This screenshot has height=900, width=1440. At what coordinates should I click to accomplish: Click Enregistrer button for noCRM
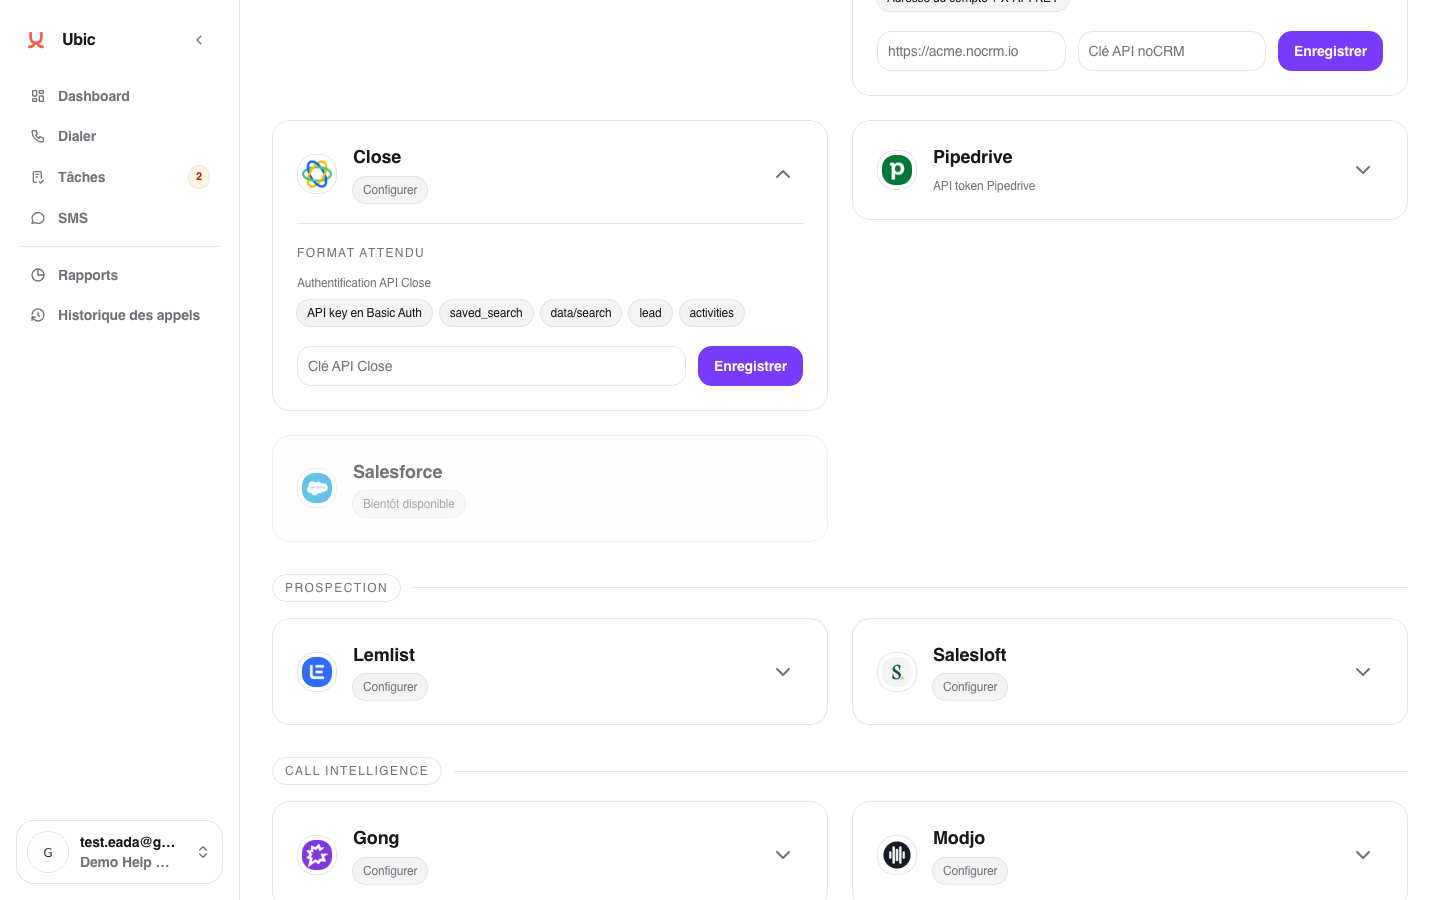tap(1330, 51)
